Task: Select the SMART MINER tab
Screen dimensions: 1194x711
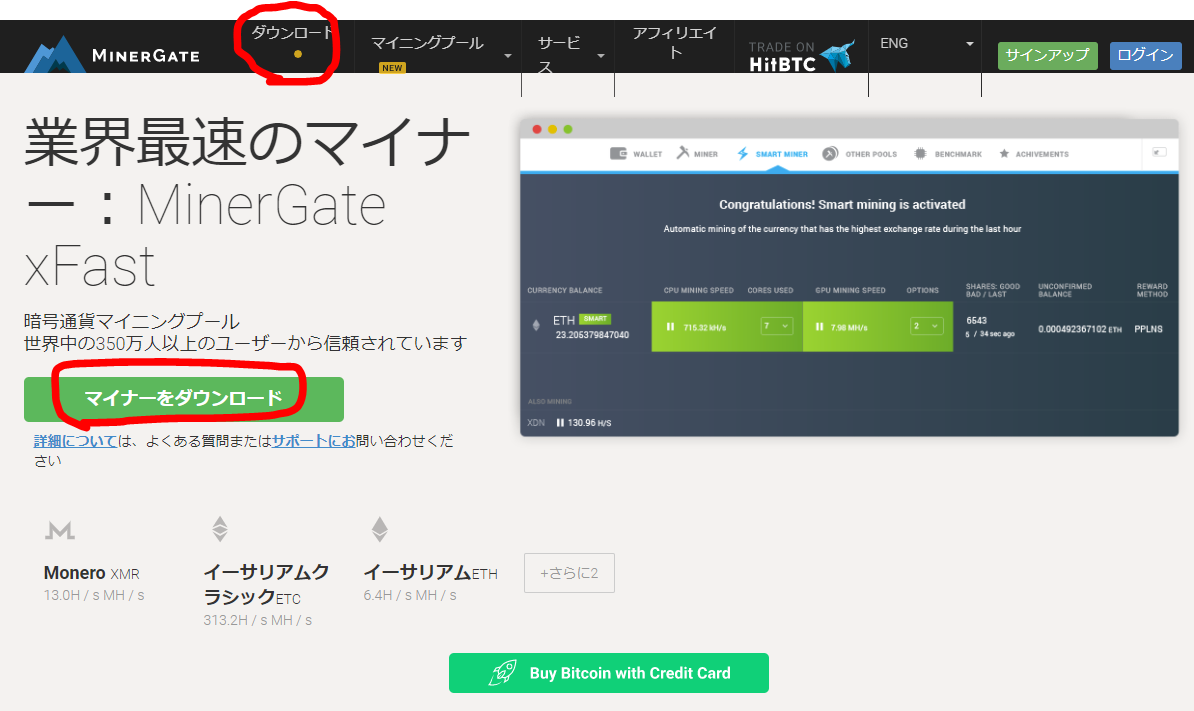Action: point(772,154)
